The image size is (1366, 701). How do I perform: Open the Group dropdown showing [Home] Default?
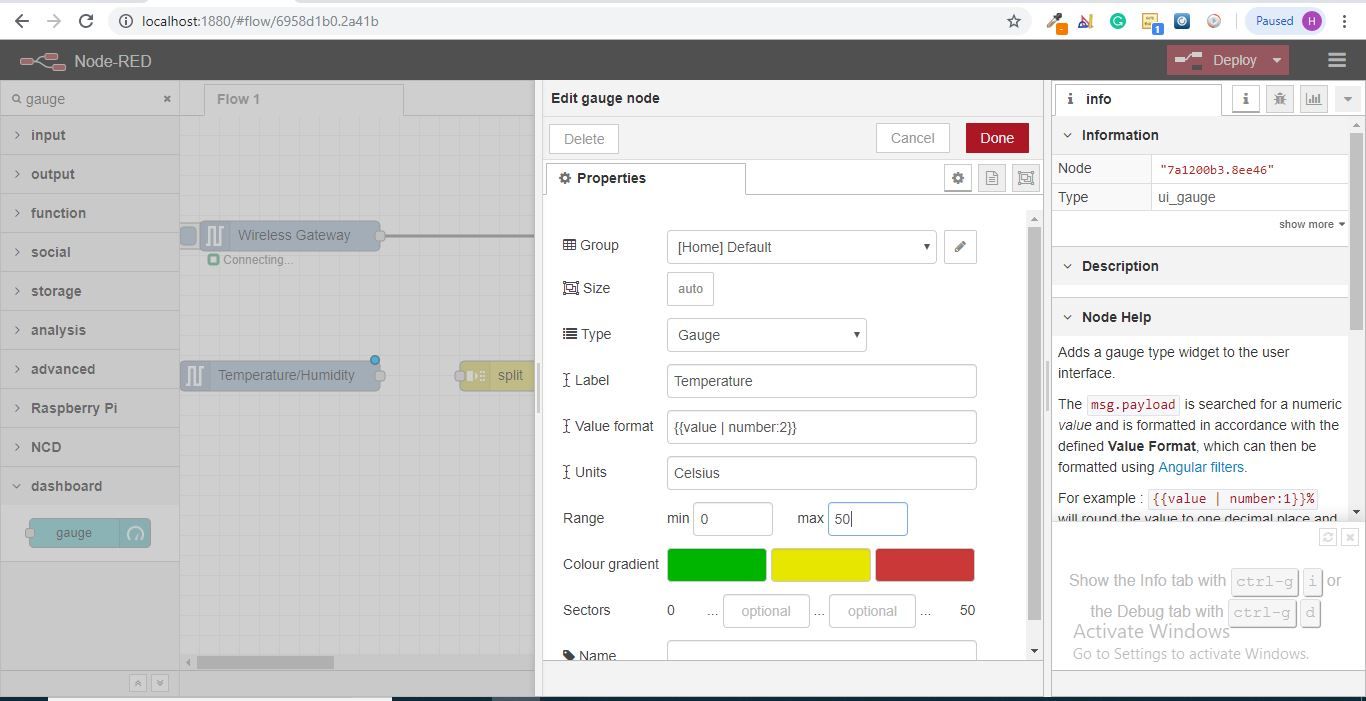tap(802, 247)
